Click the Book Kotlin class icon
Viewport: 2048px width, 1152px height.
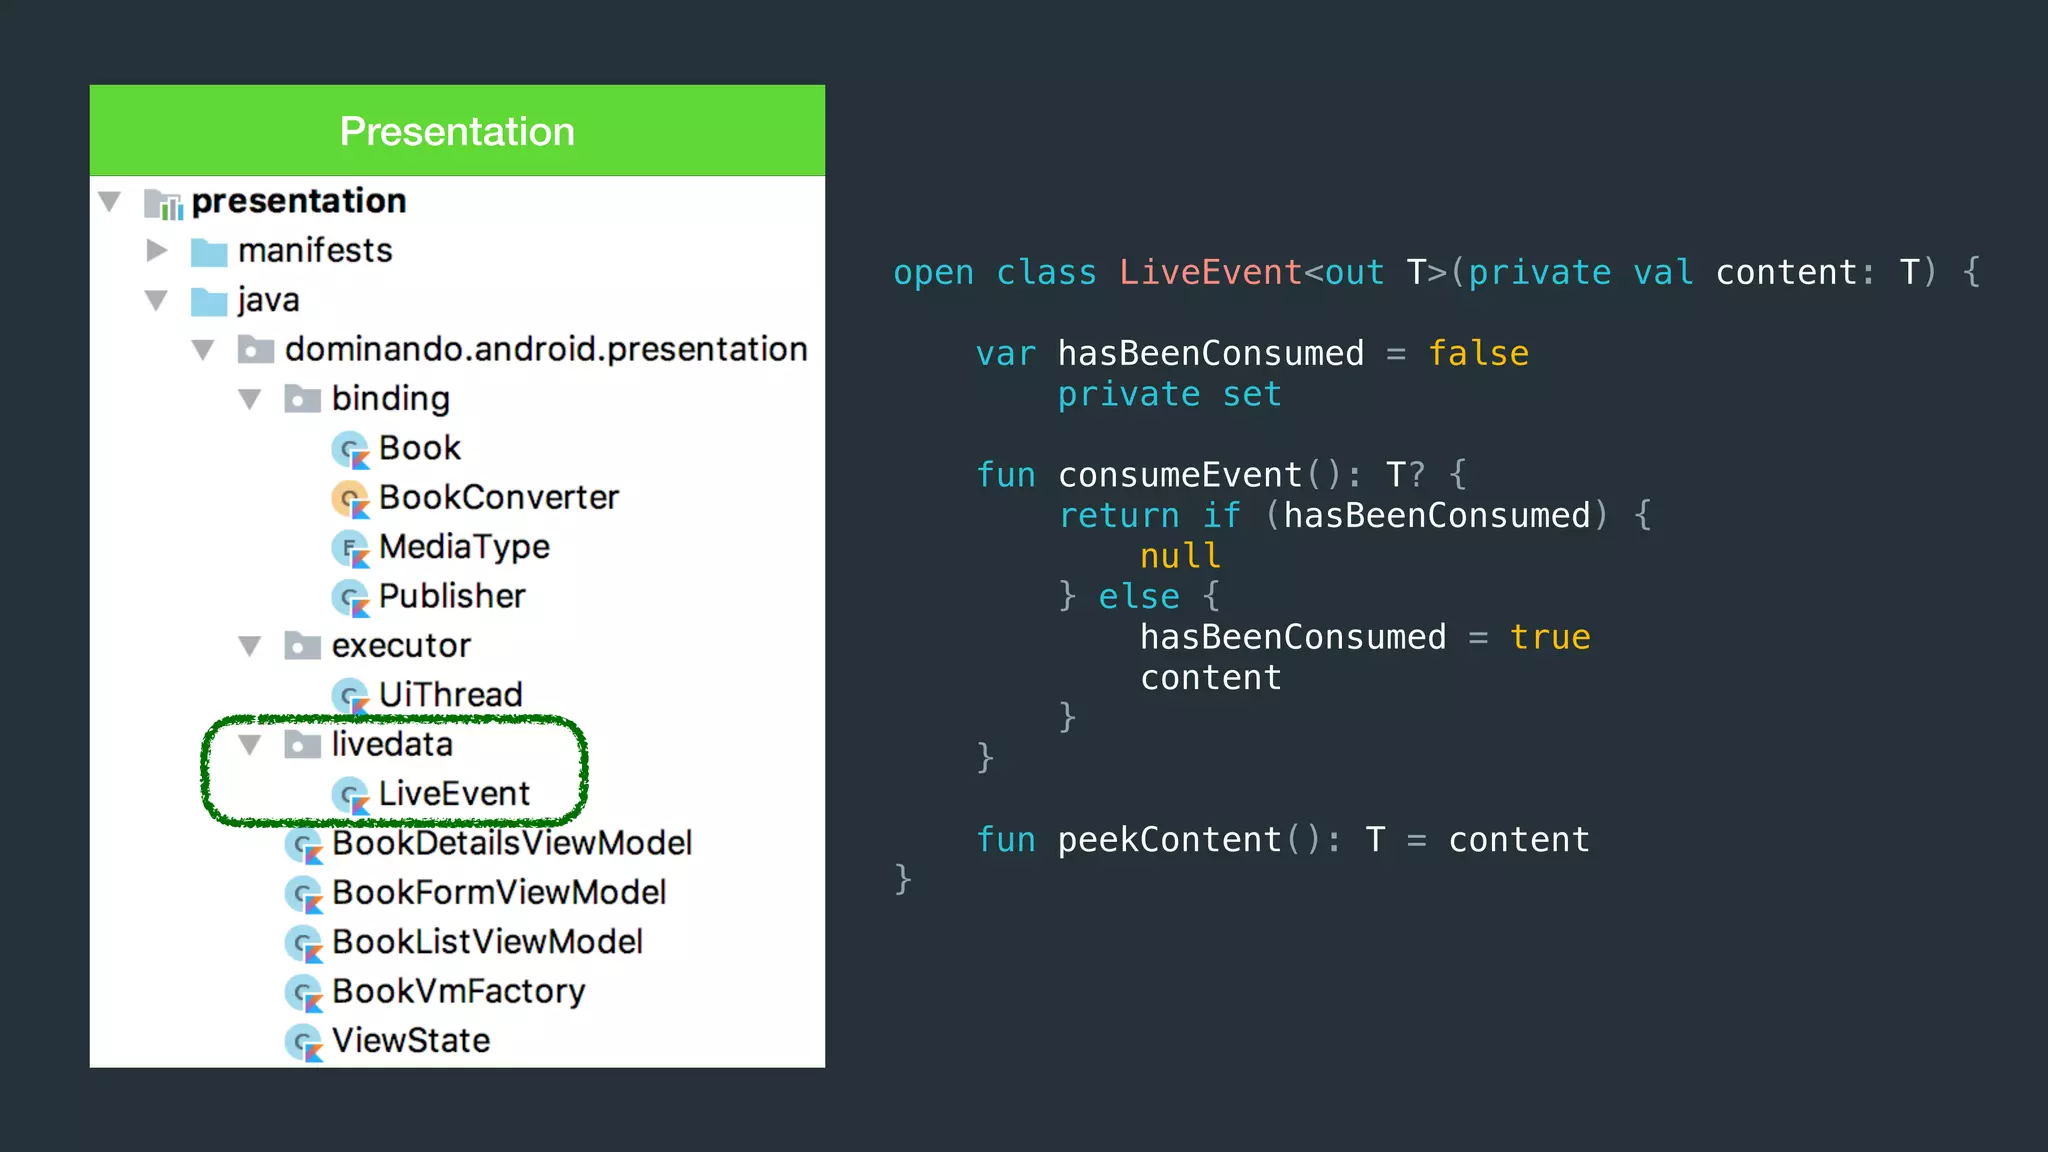[350, 450]
